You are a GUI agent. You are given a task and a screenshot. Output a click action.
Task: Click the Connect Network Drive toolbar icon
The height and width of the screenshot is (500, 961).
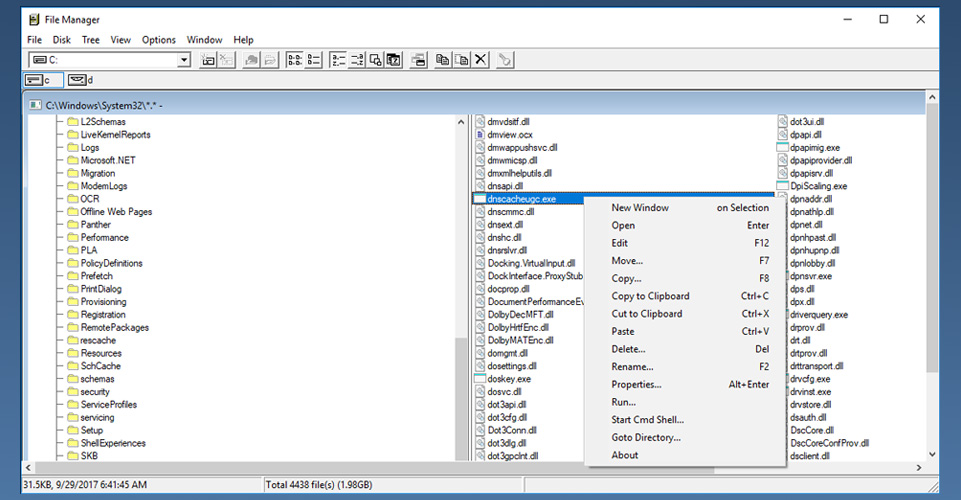pos(208,59)
